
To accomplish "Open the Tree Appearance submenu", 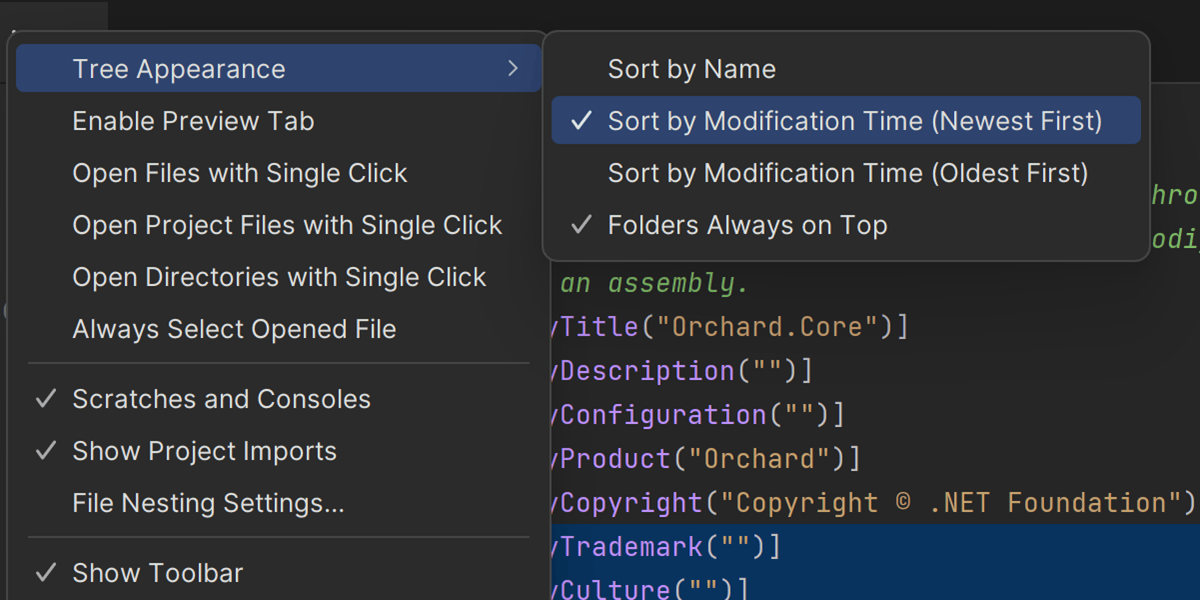I will [179, 69].
